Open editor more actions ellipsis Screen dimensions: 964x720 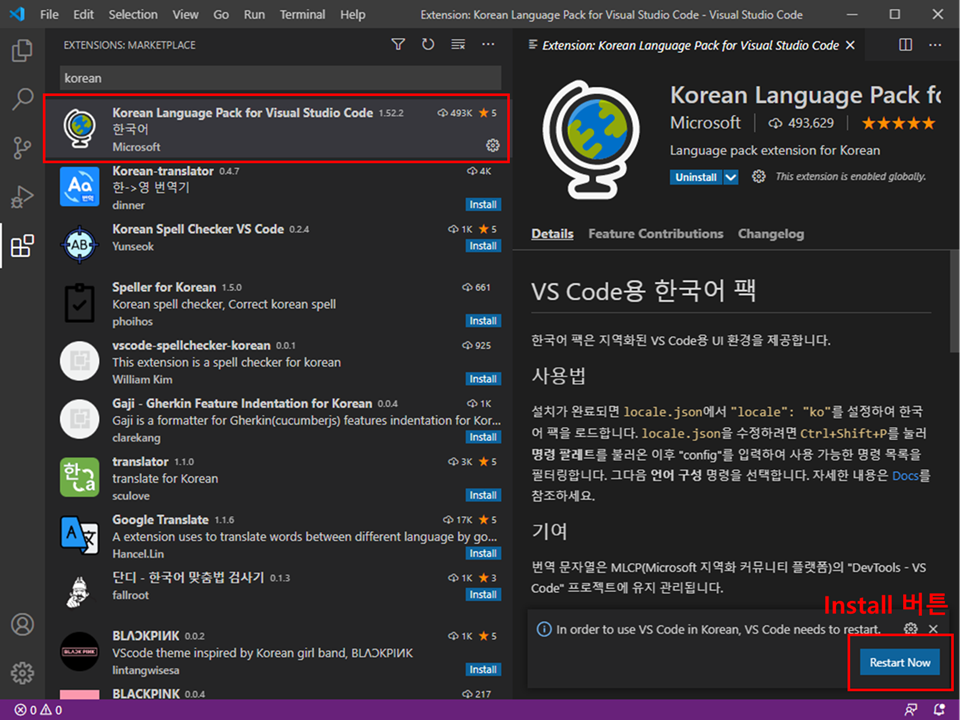point(935,45)
